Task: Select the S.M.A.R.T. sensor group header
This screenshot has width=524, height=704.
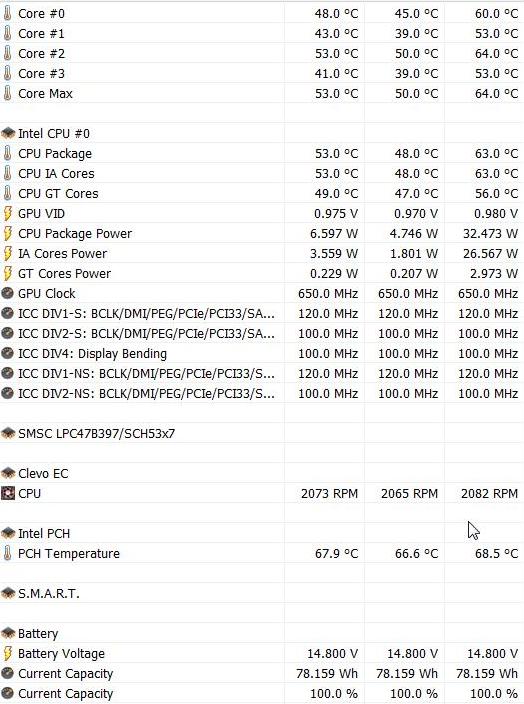Action: [x=262, y=594]
